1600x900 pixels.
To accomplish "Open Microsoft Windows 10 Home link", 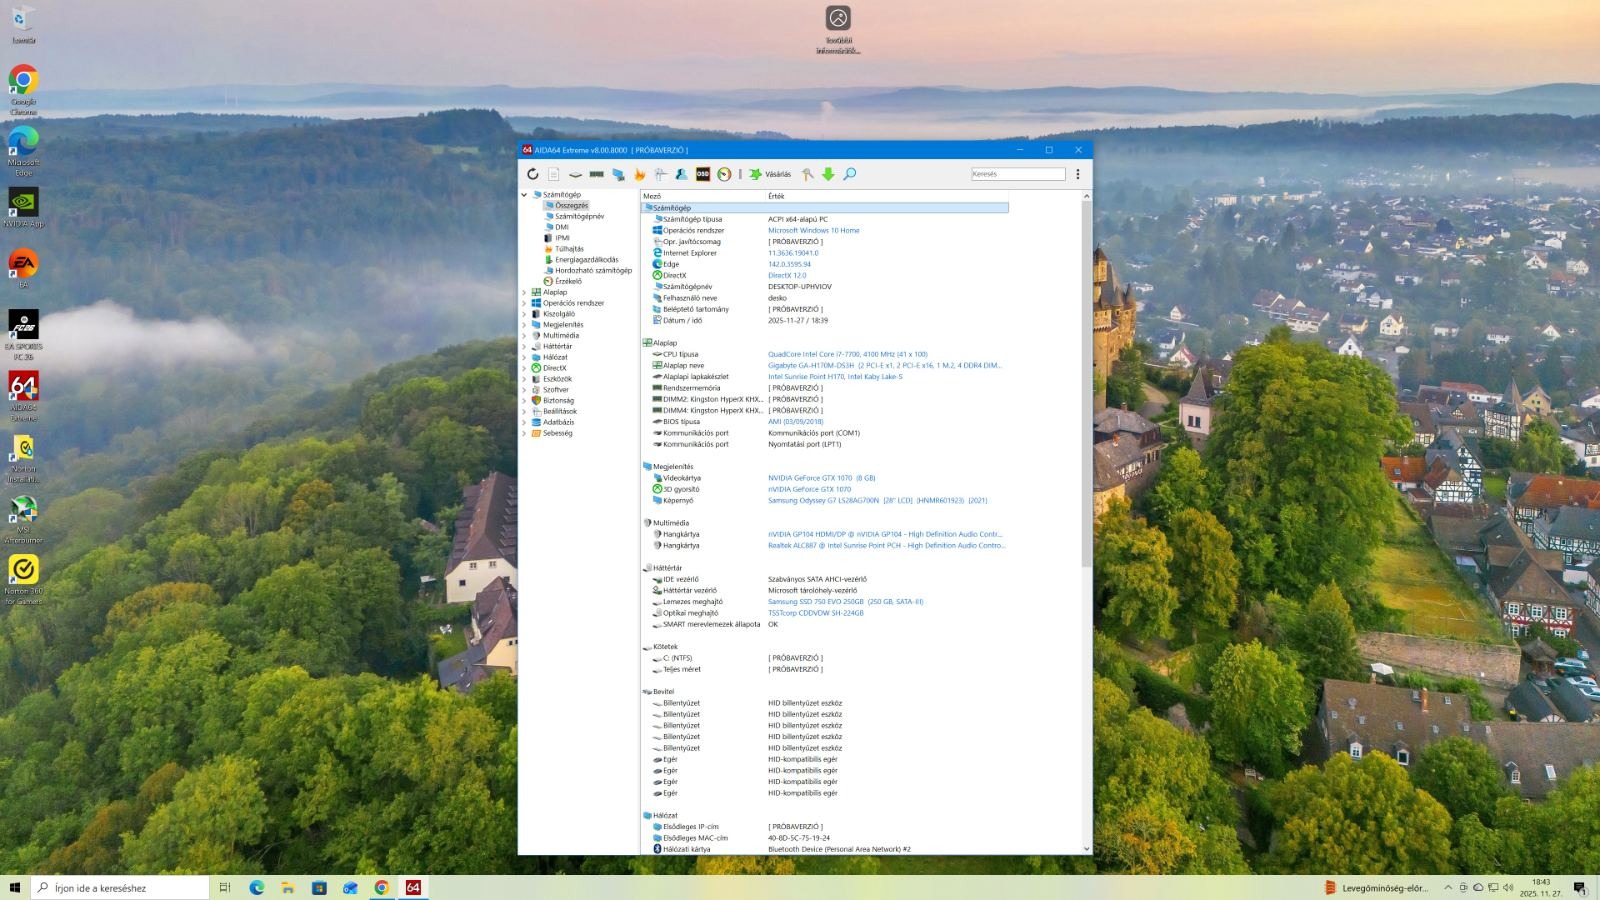I will 814,230.
